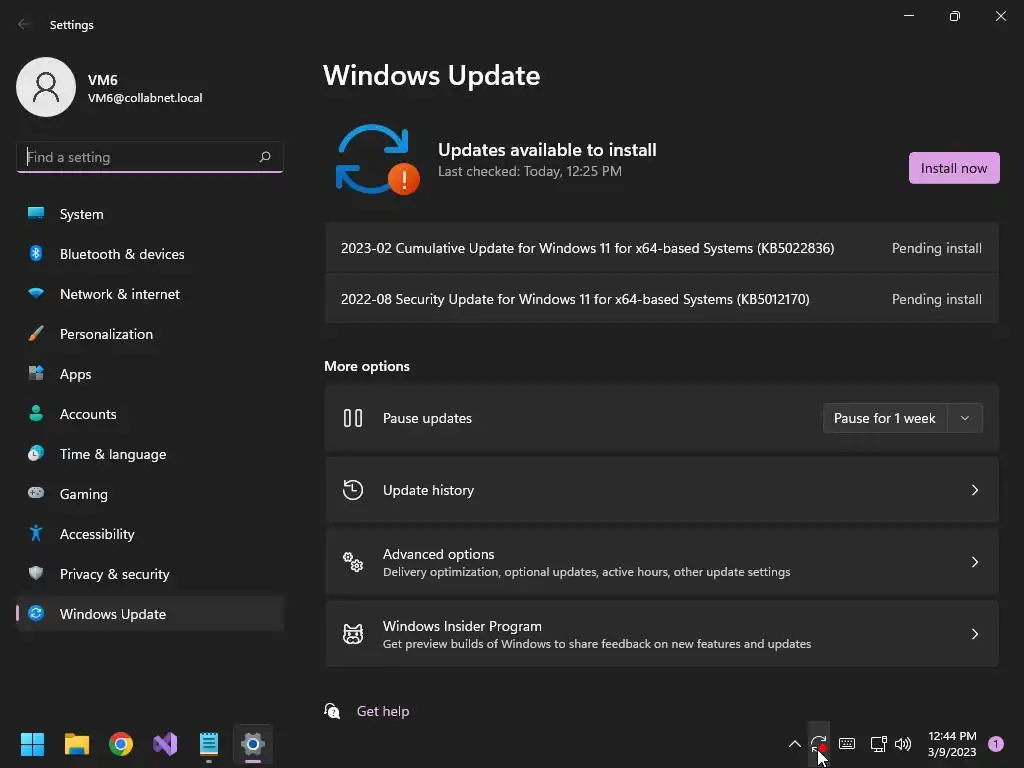The width and height of the screenshot is (1024, 768).
Task: Show hidden tray icons chevron
Action: 795,744
